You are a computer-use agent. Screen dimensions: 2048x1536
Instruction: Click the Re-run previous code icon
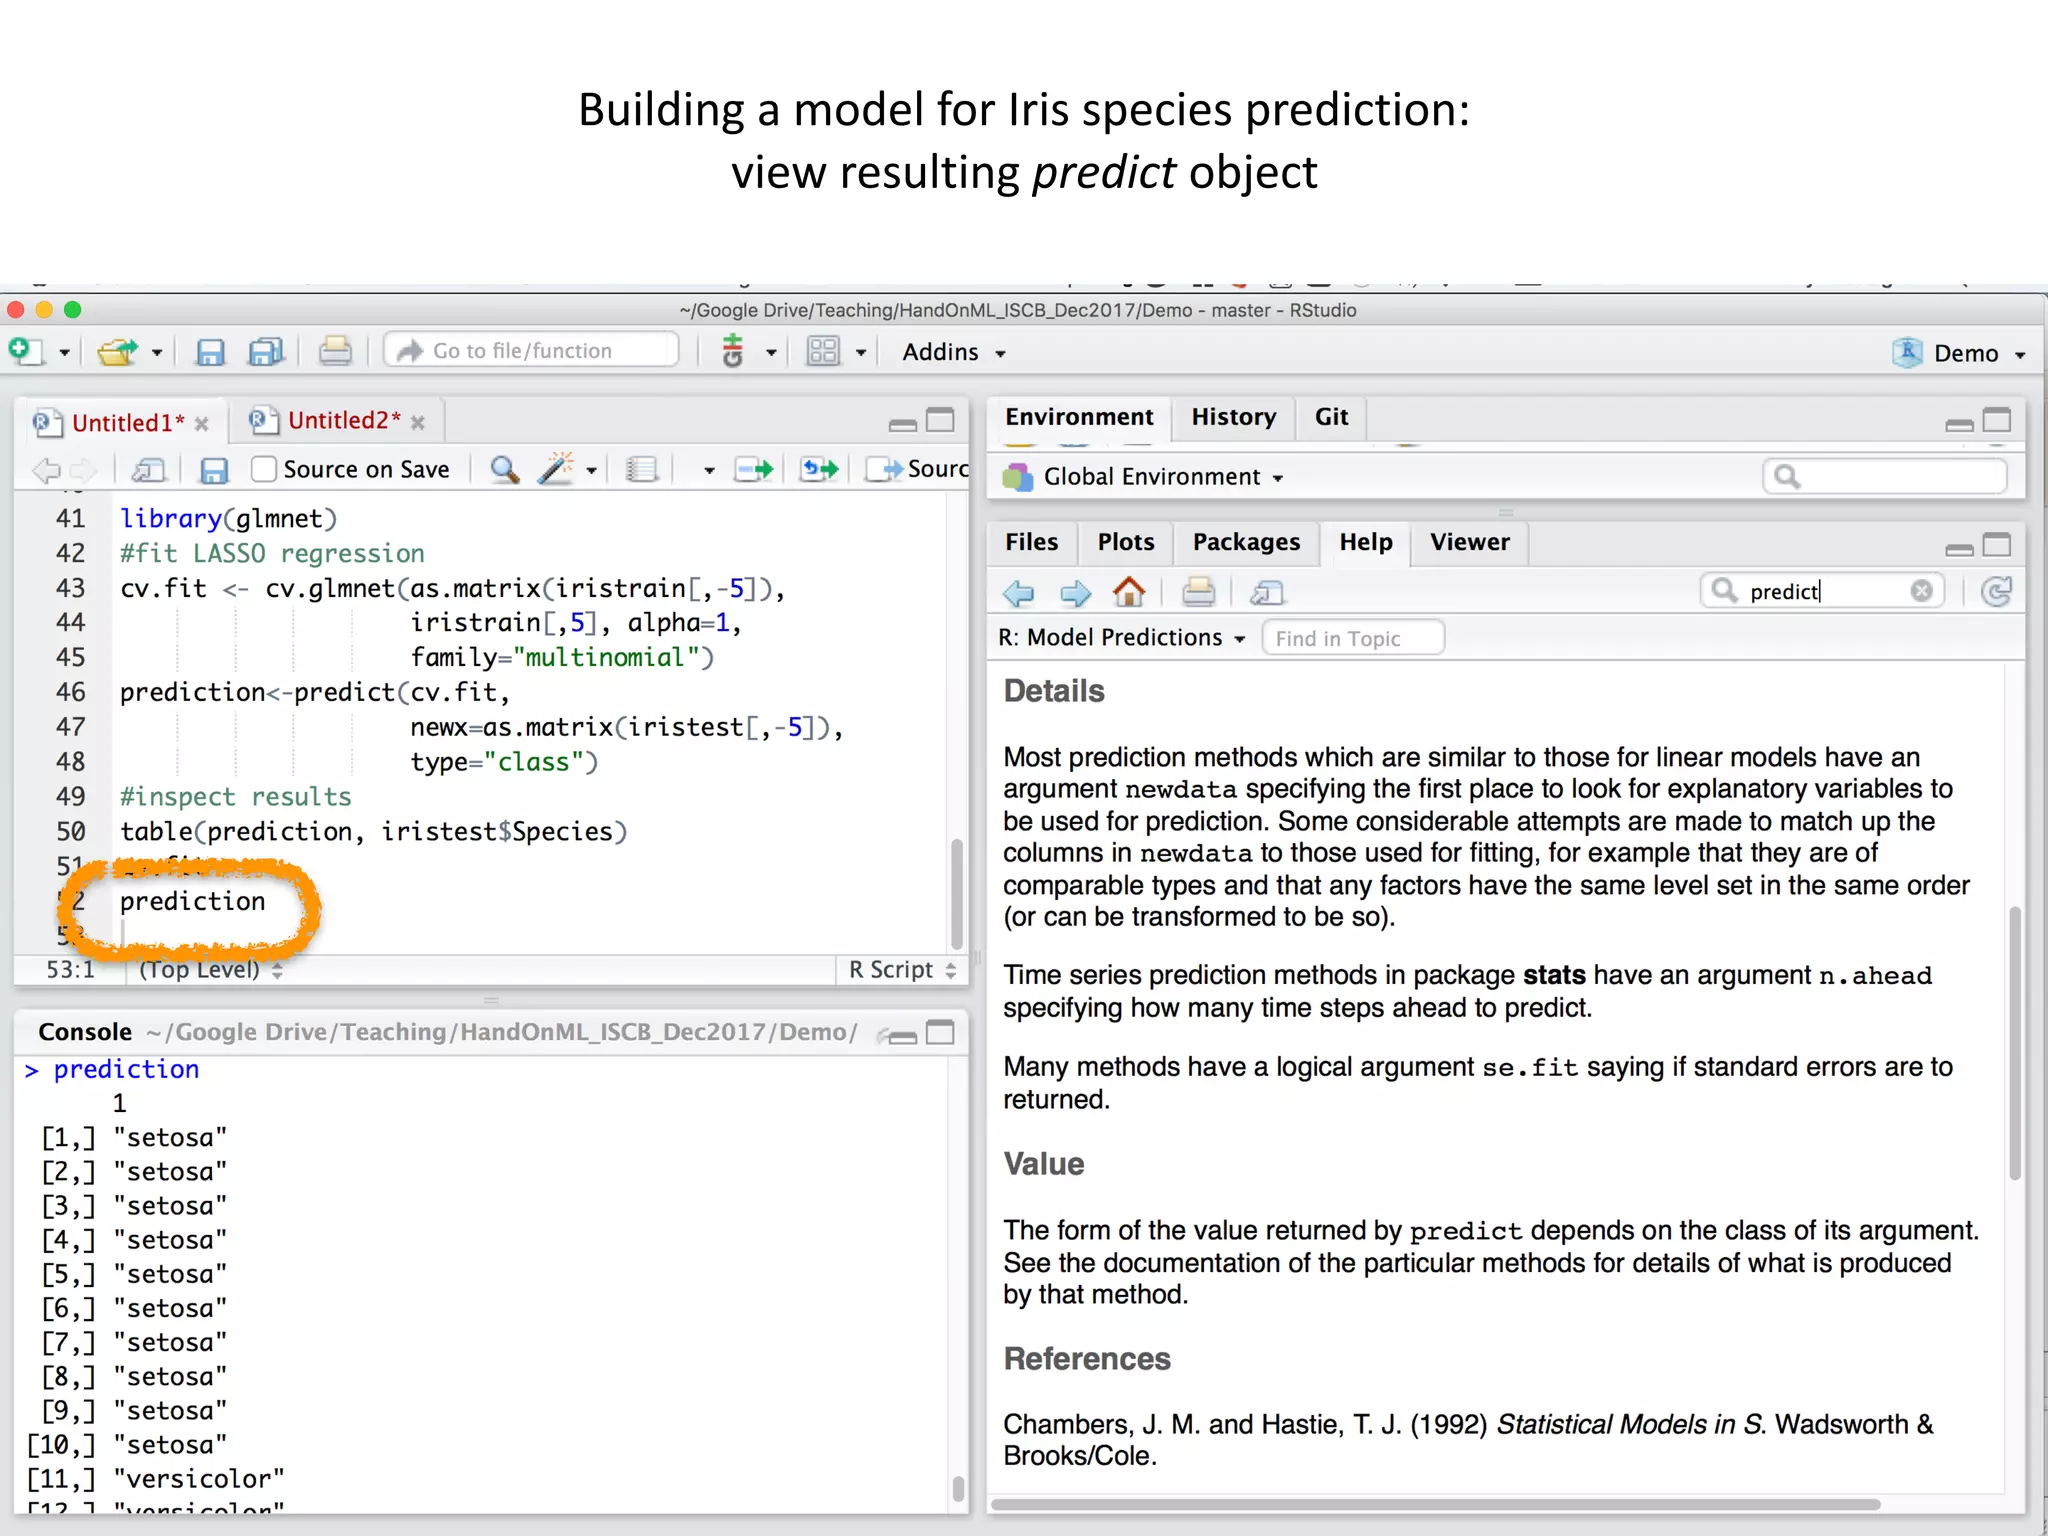819,469
